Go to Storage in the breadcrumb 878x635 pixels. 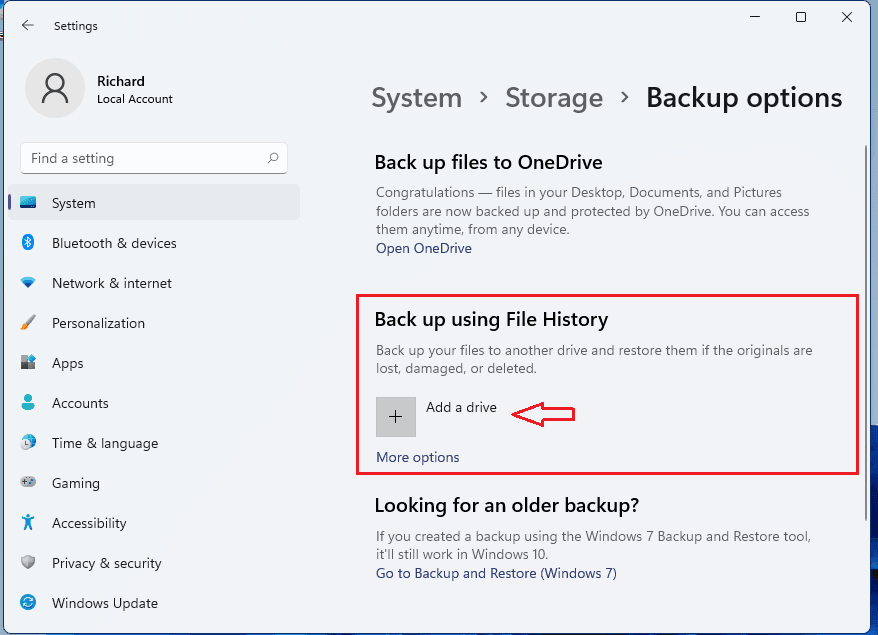[x=554, y=98]
